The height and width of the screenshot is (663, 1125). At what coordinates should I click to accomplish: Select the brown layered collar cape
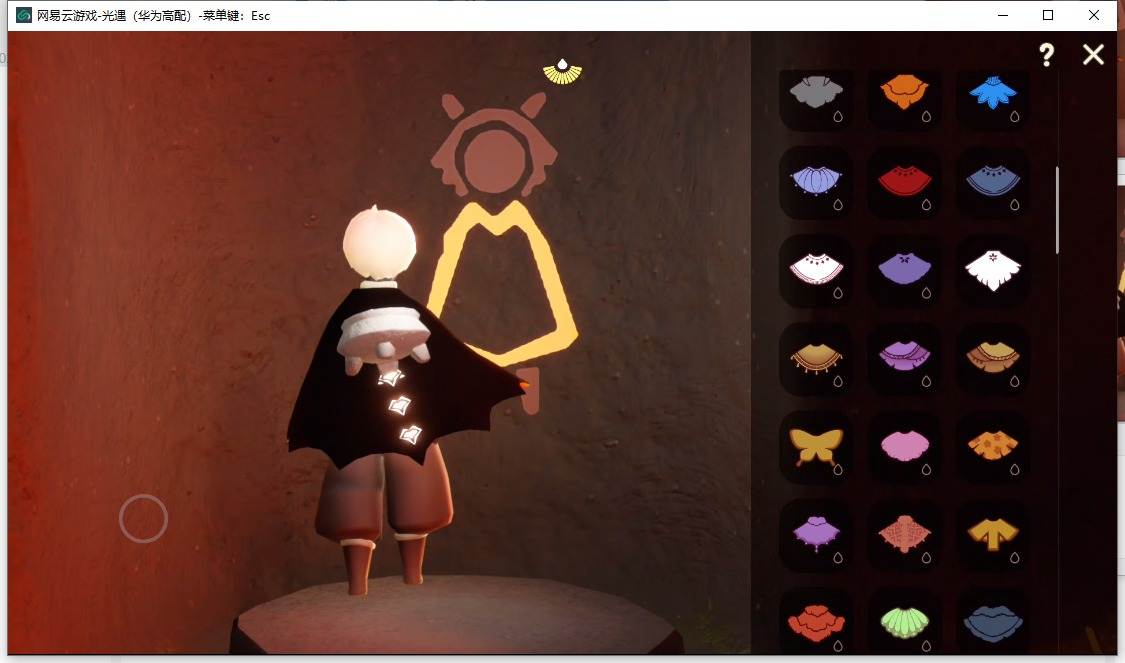pos(993,359)
